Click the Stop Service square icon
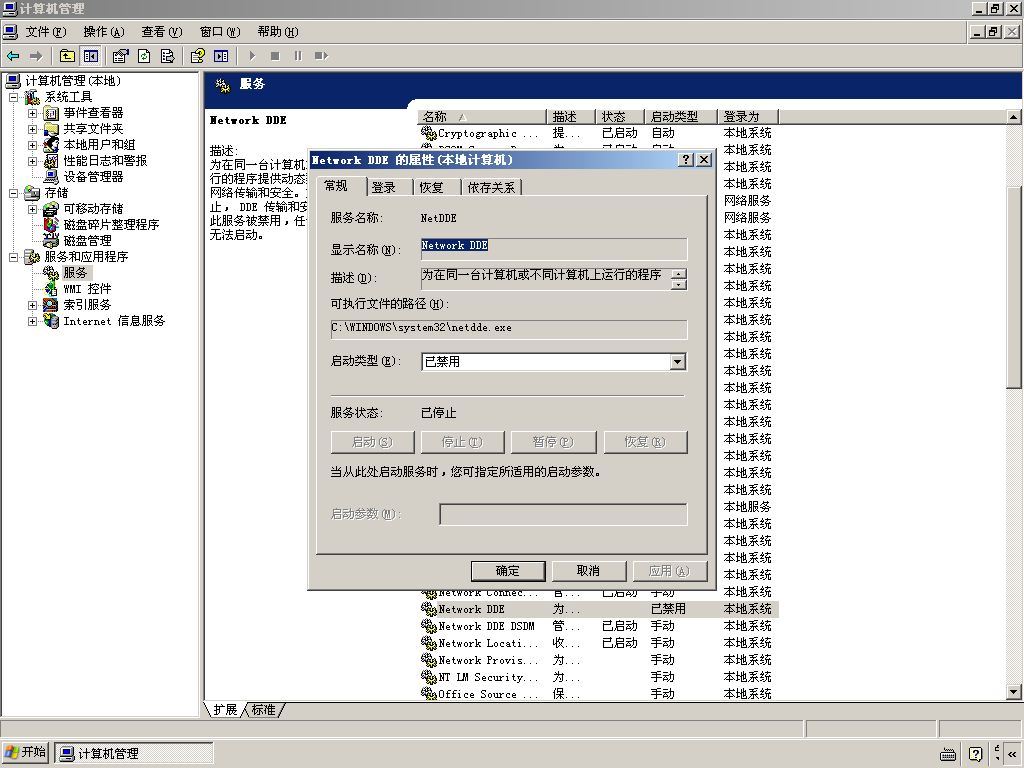1024x768 pixels. coord(275,56)
